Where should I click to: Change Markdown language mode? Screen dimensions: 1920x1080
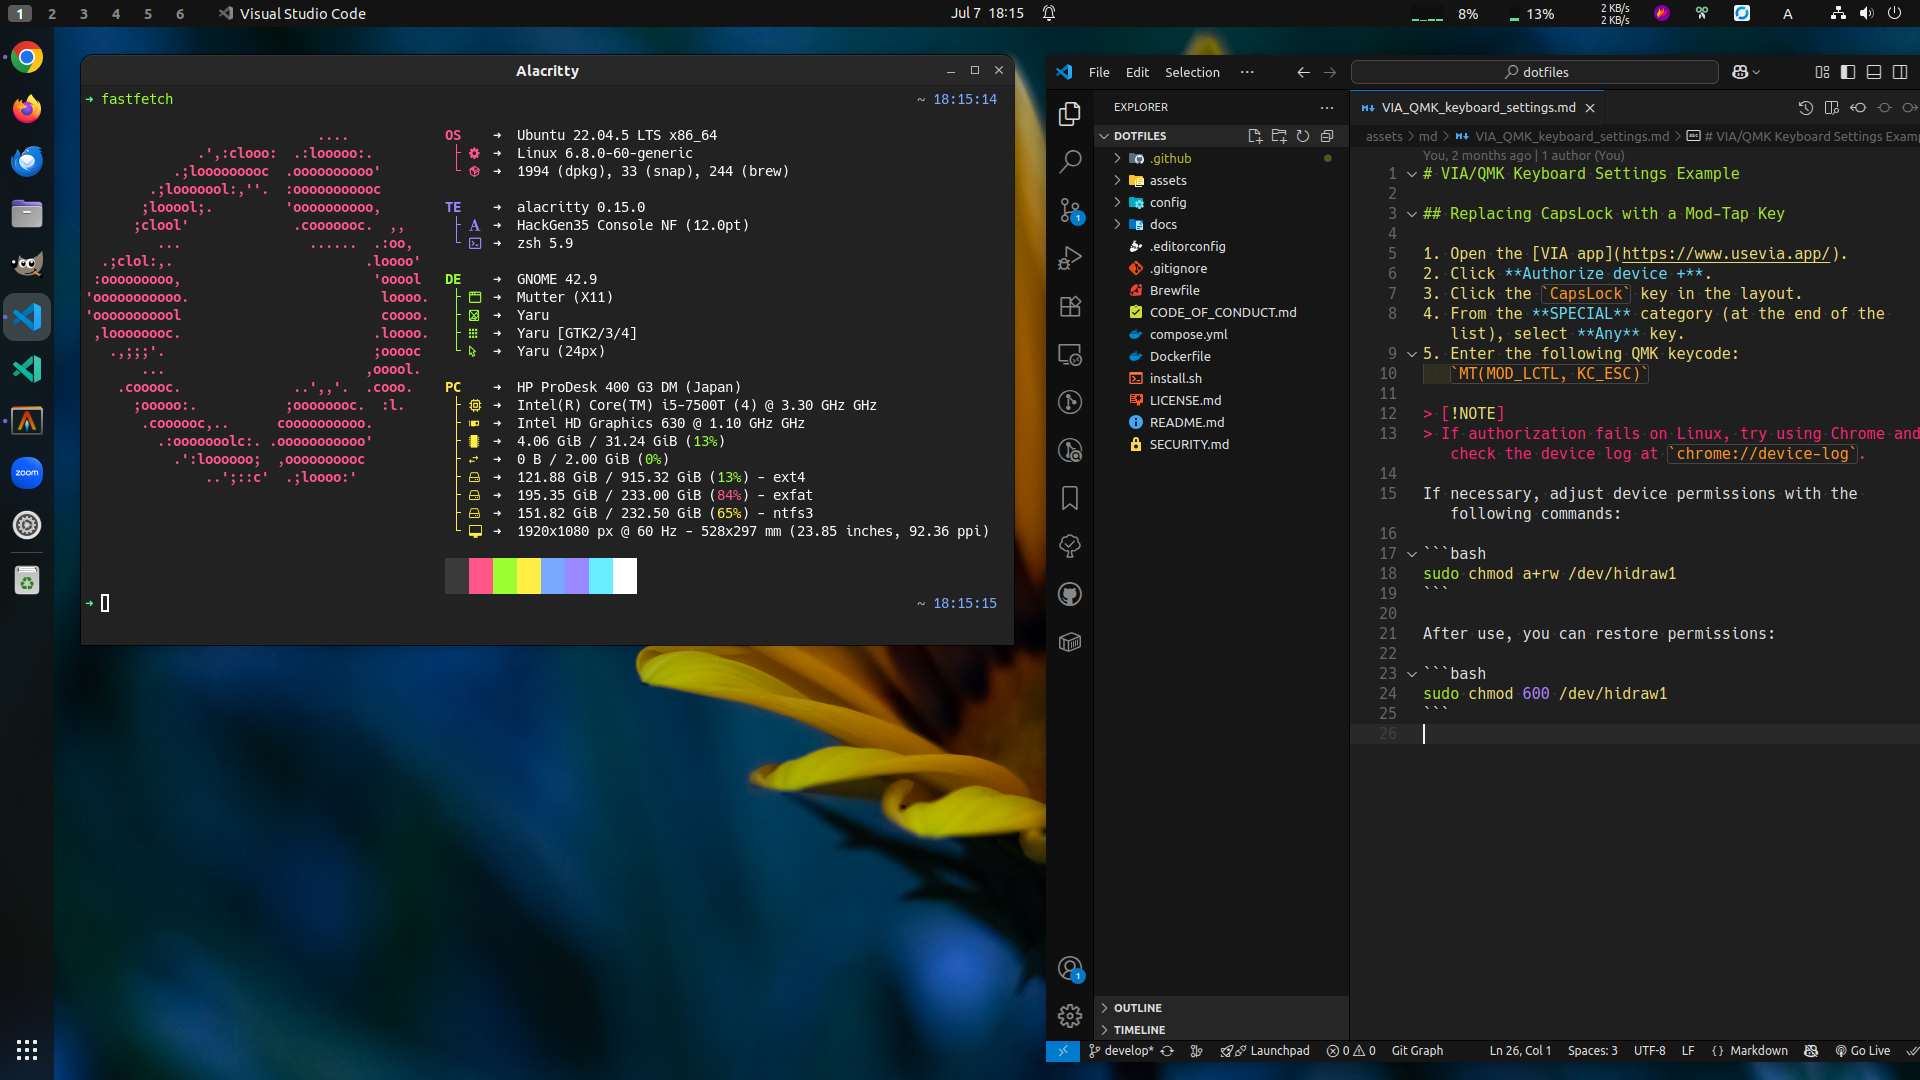tap(1758, 1051)
